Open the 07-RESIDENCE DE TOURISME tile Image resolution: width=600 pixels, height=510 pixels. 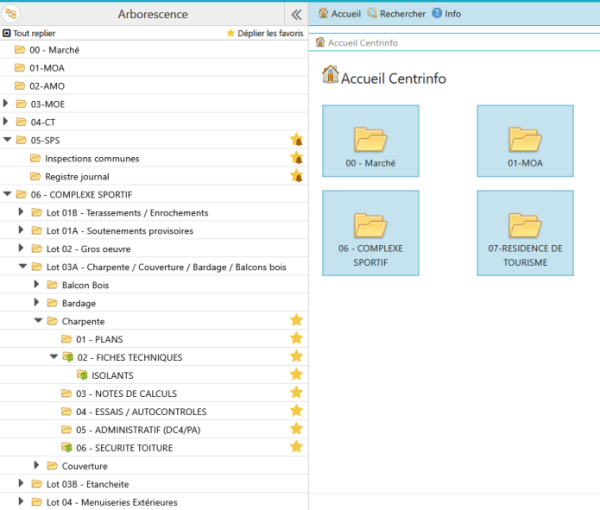(x=525, y=235)
